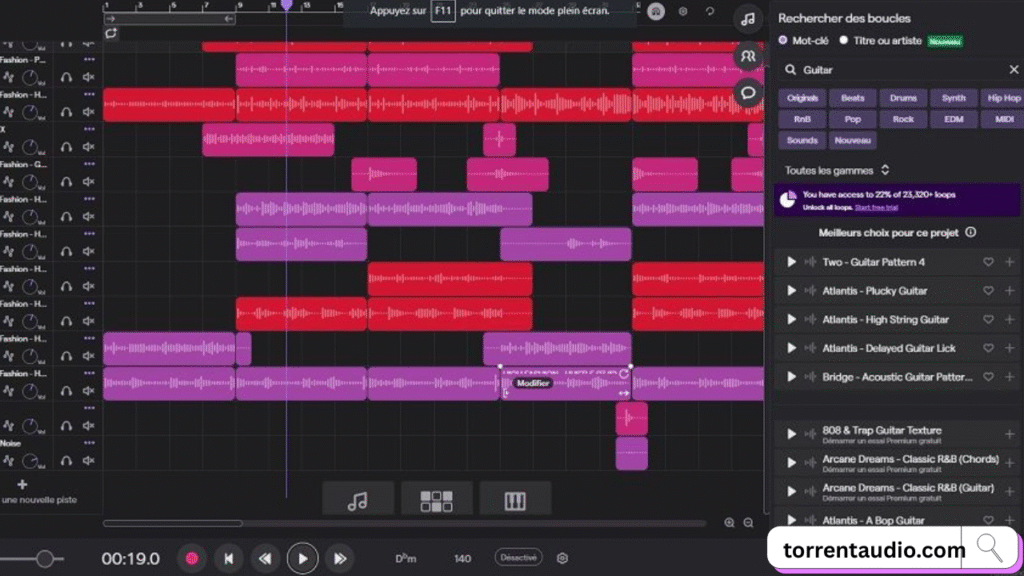Click the Start free trial link

pos(877,206)
